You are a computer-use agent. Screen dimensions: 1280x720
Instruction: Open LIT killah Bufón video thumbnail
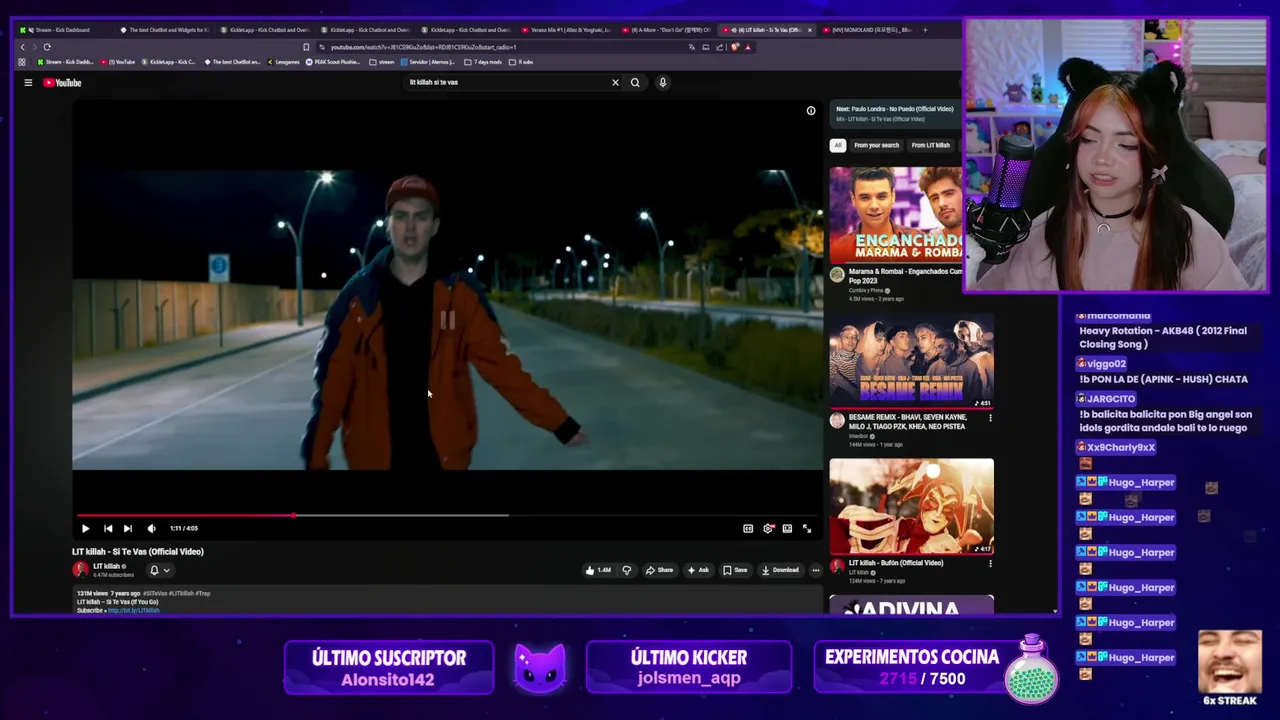click(911, 506)
